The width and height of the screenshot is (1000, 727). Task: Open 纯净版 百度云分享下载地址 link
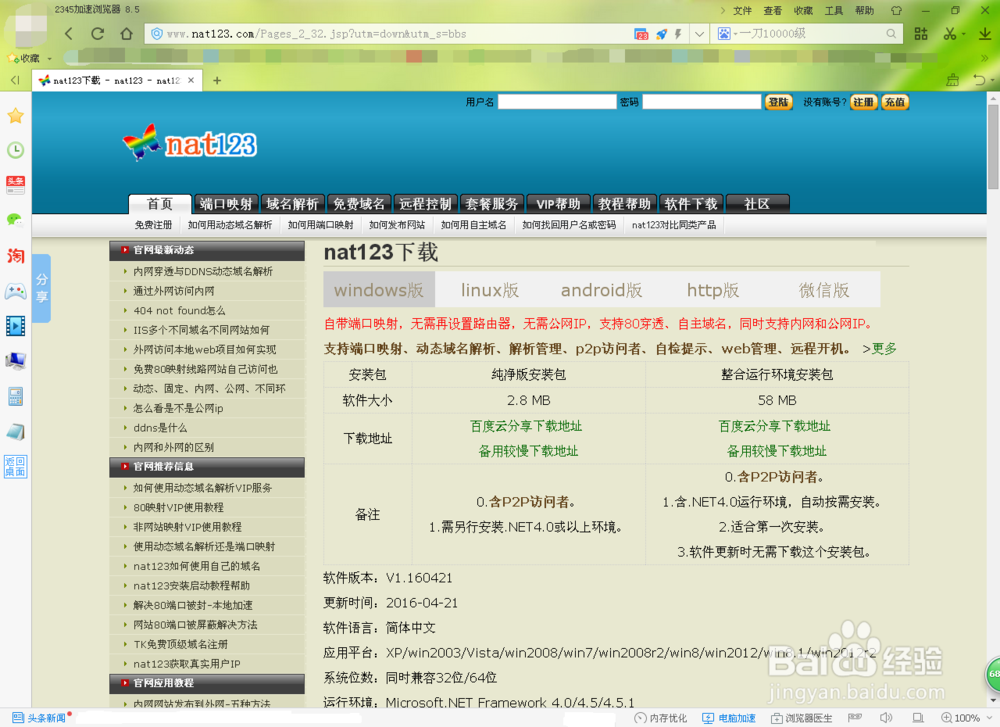coord(526,426)
